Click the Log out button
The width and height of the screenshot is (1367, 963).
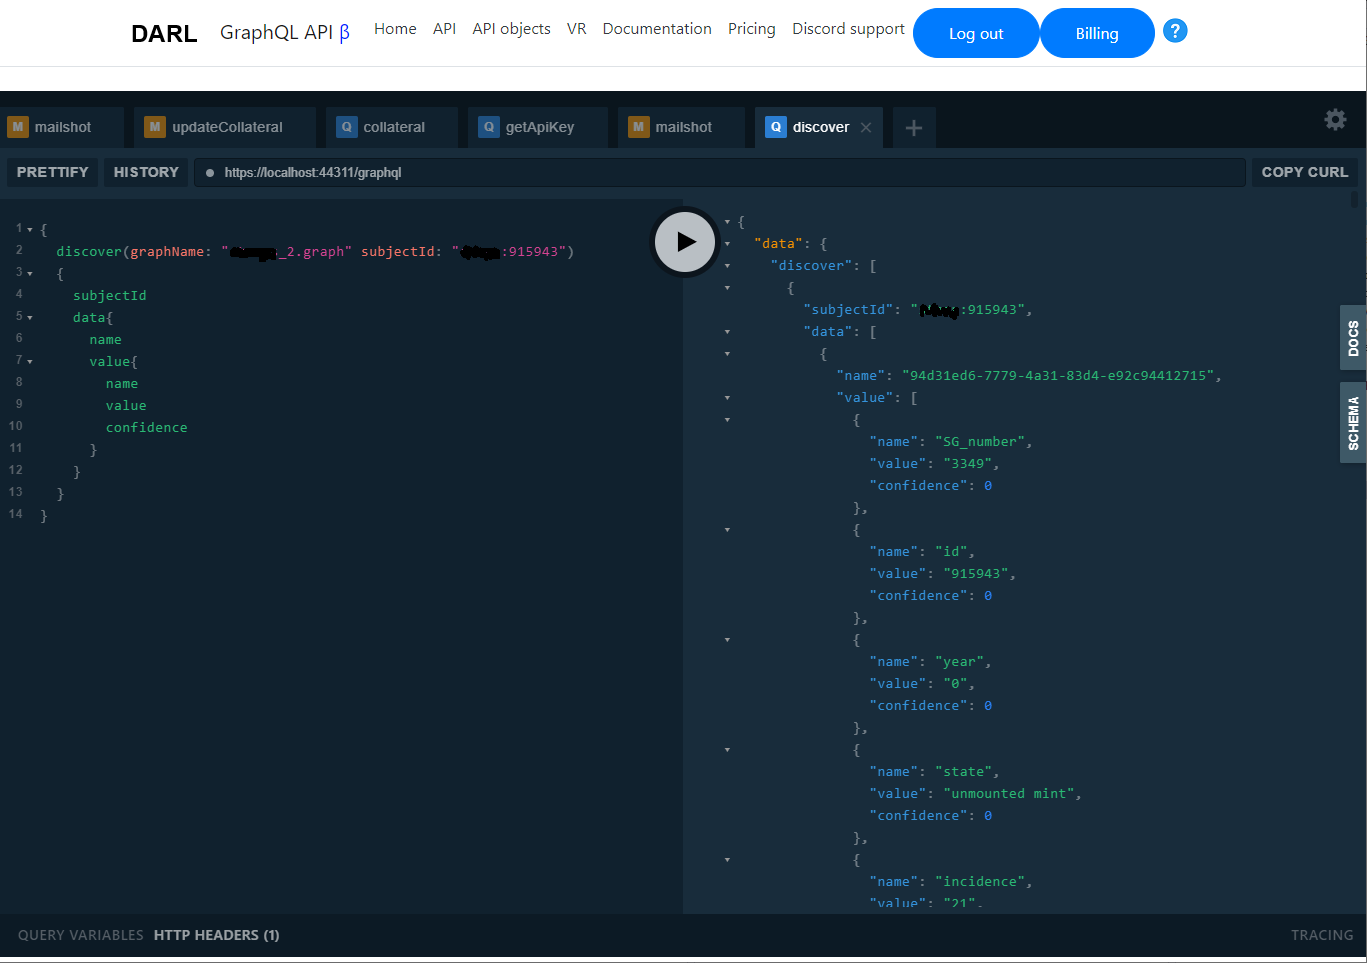point(976,33)
